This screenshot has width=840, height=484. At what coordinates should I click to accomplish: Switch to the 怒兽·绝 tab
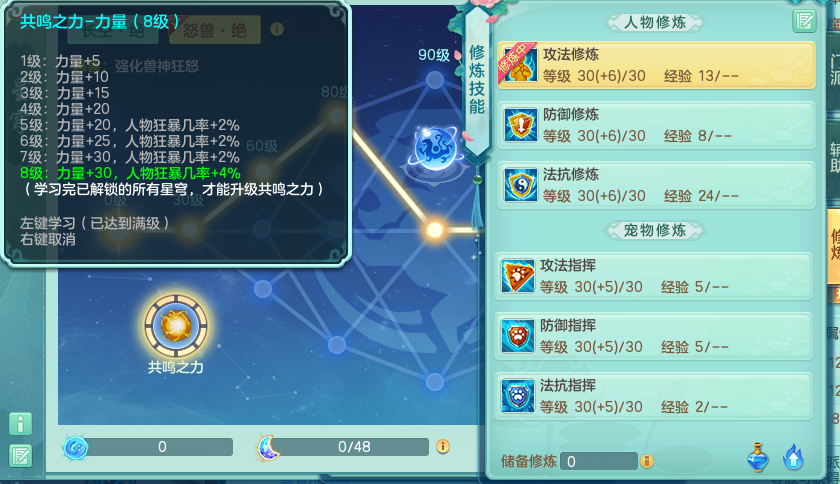[x=215, y=30]
